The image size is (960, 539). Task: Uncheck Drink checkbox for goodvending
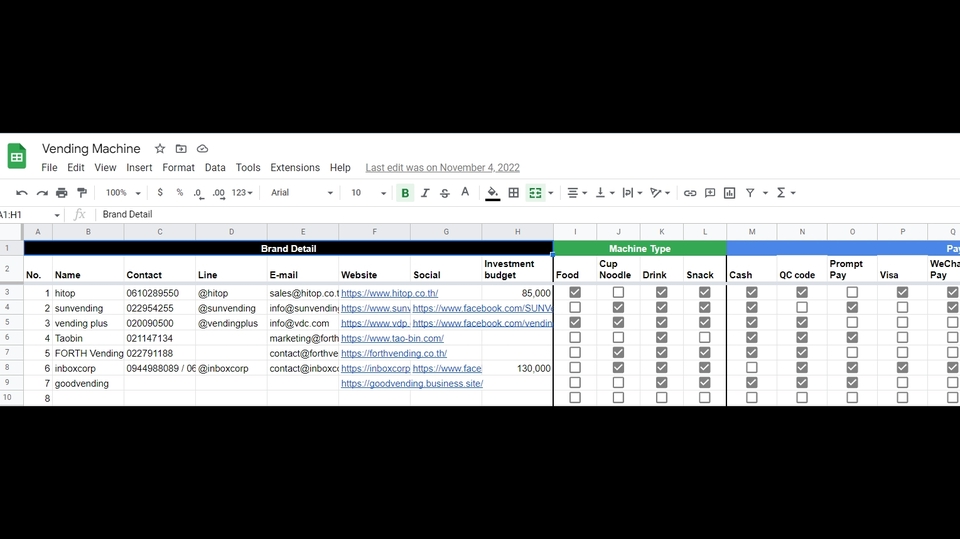point(662,382)
